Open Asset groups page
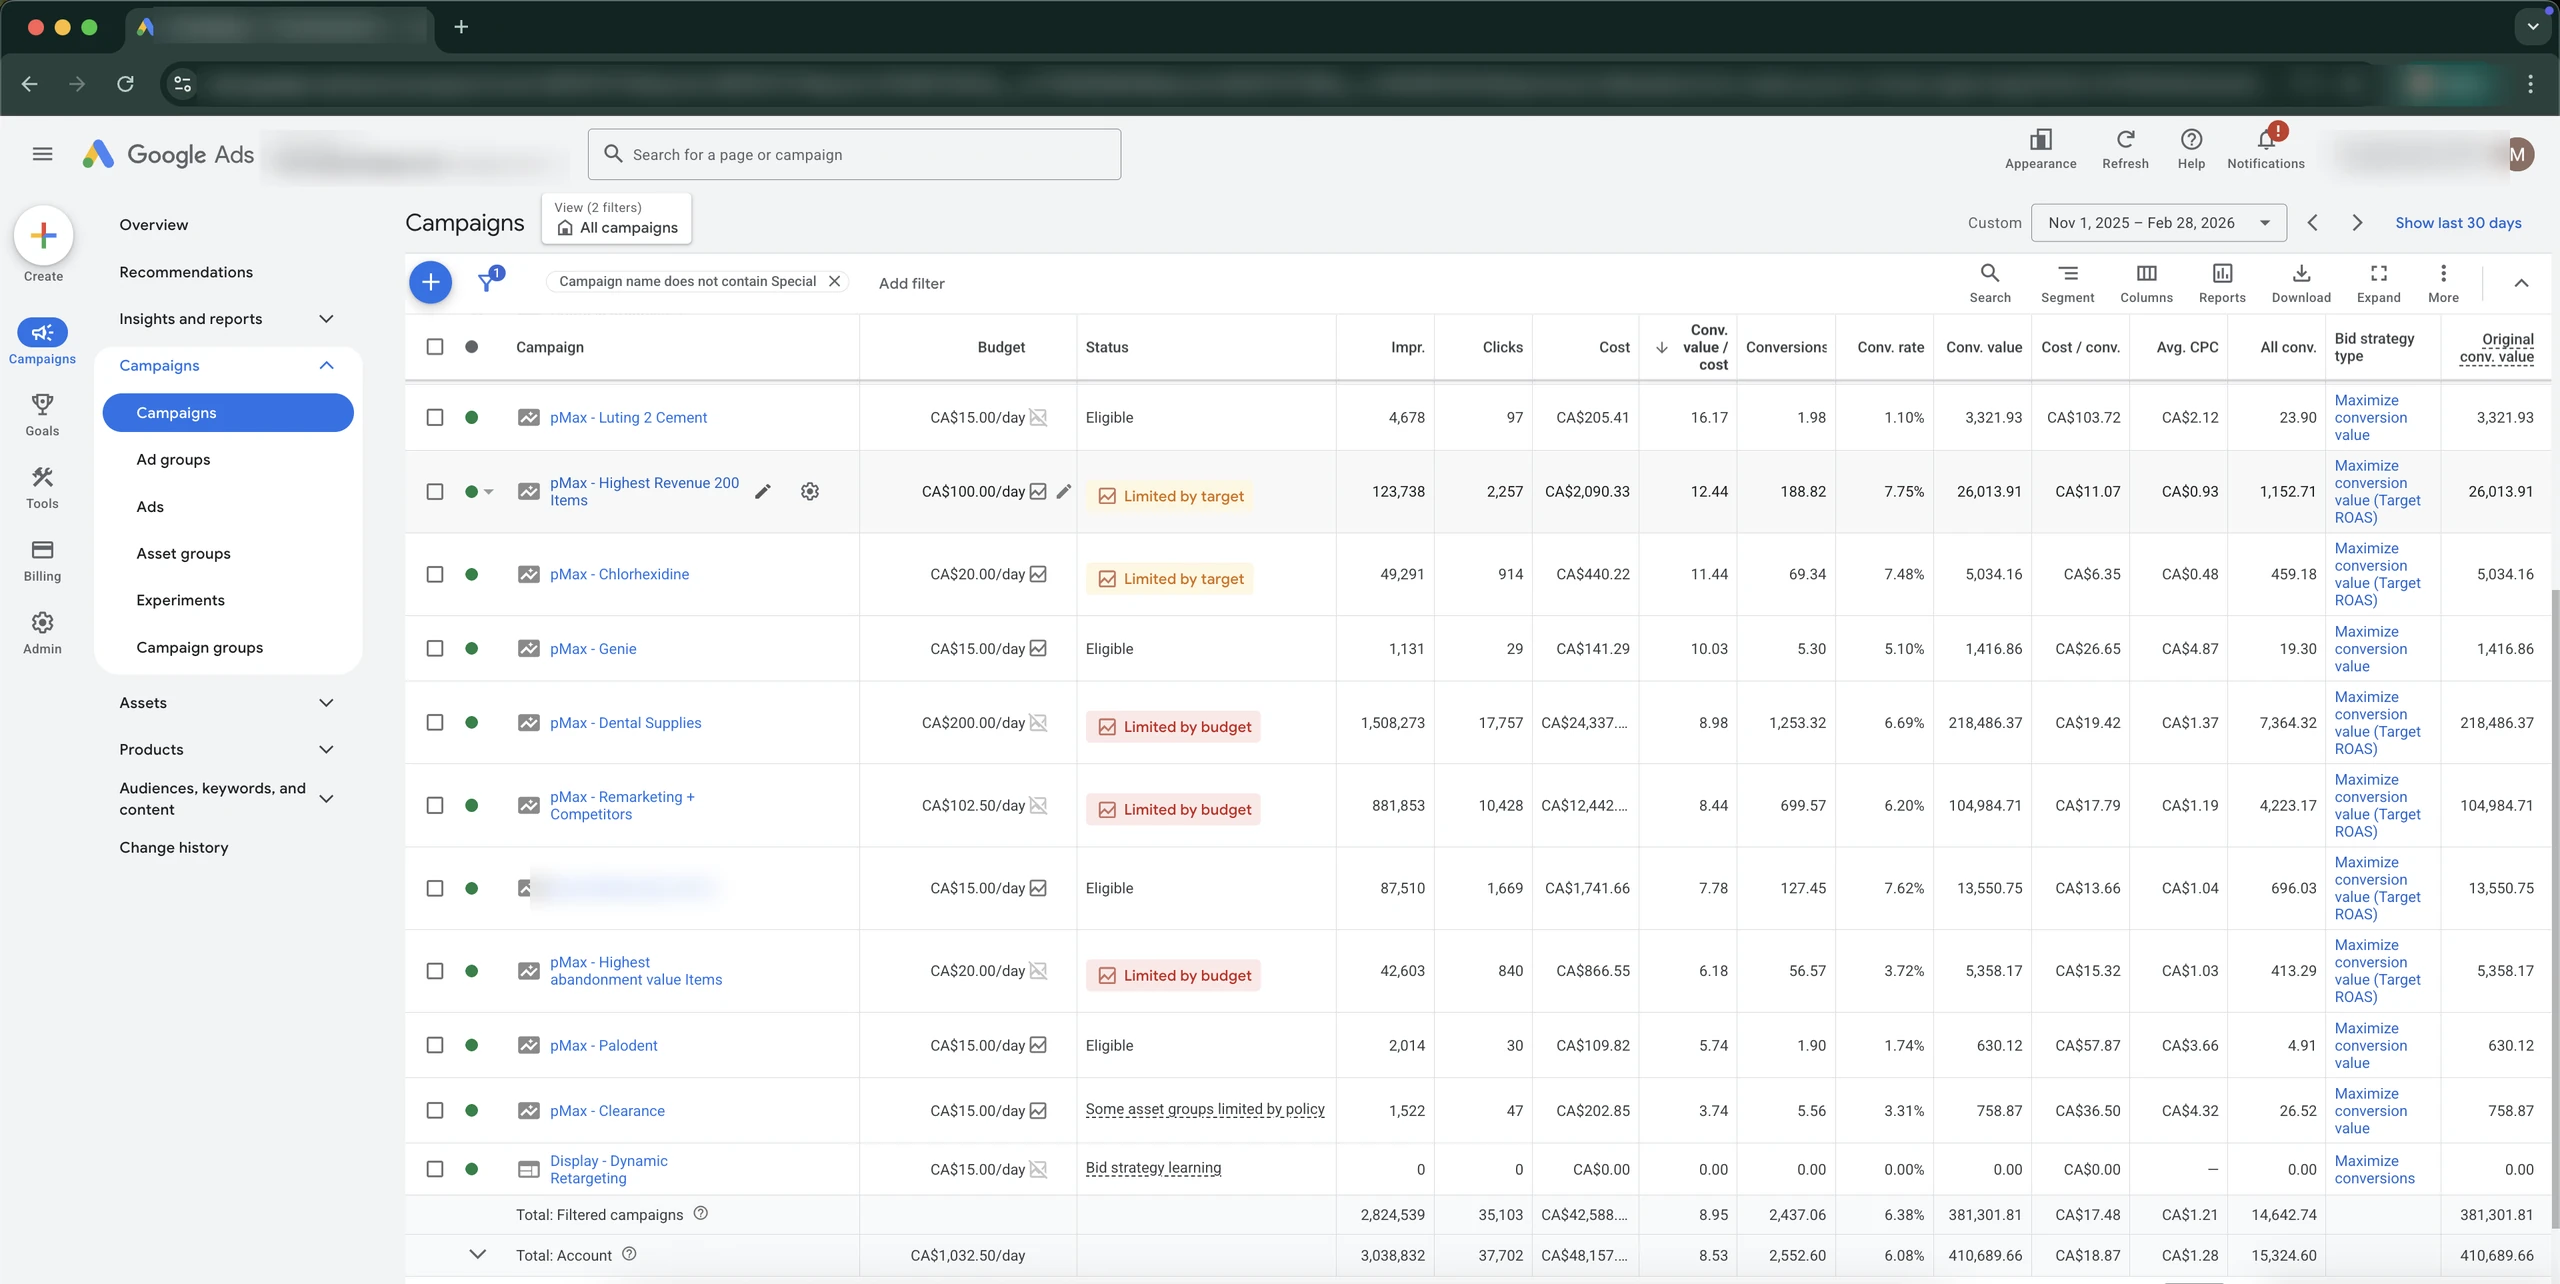Screen dimensions: 2560x1284 click(x=184, y=553)
